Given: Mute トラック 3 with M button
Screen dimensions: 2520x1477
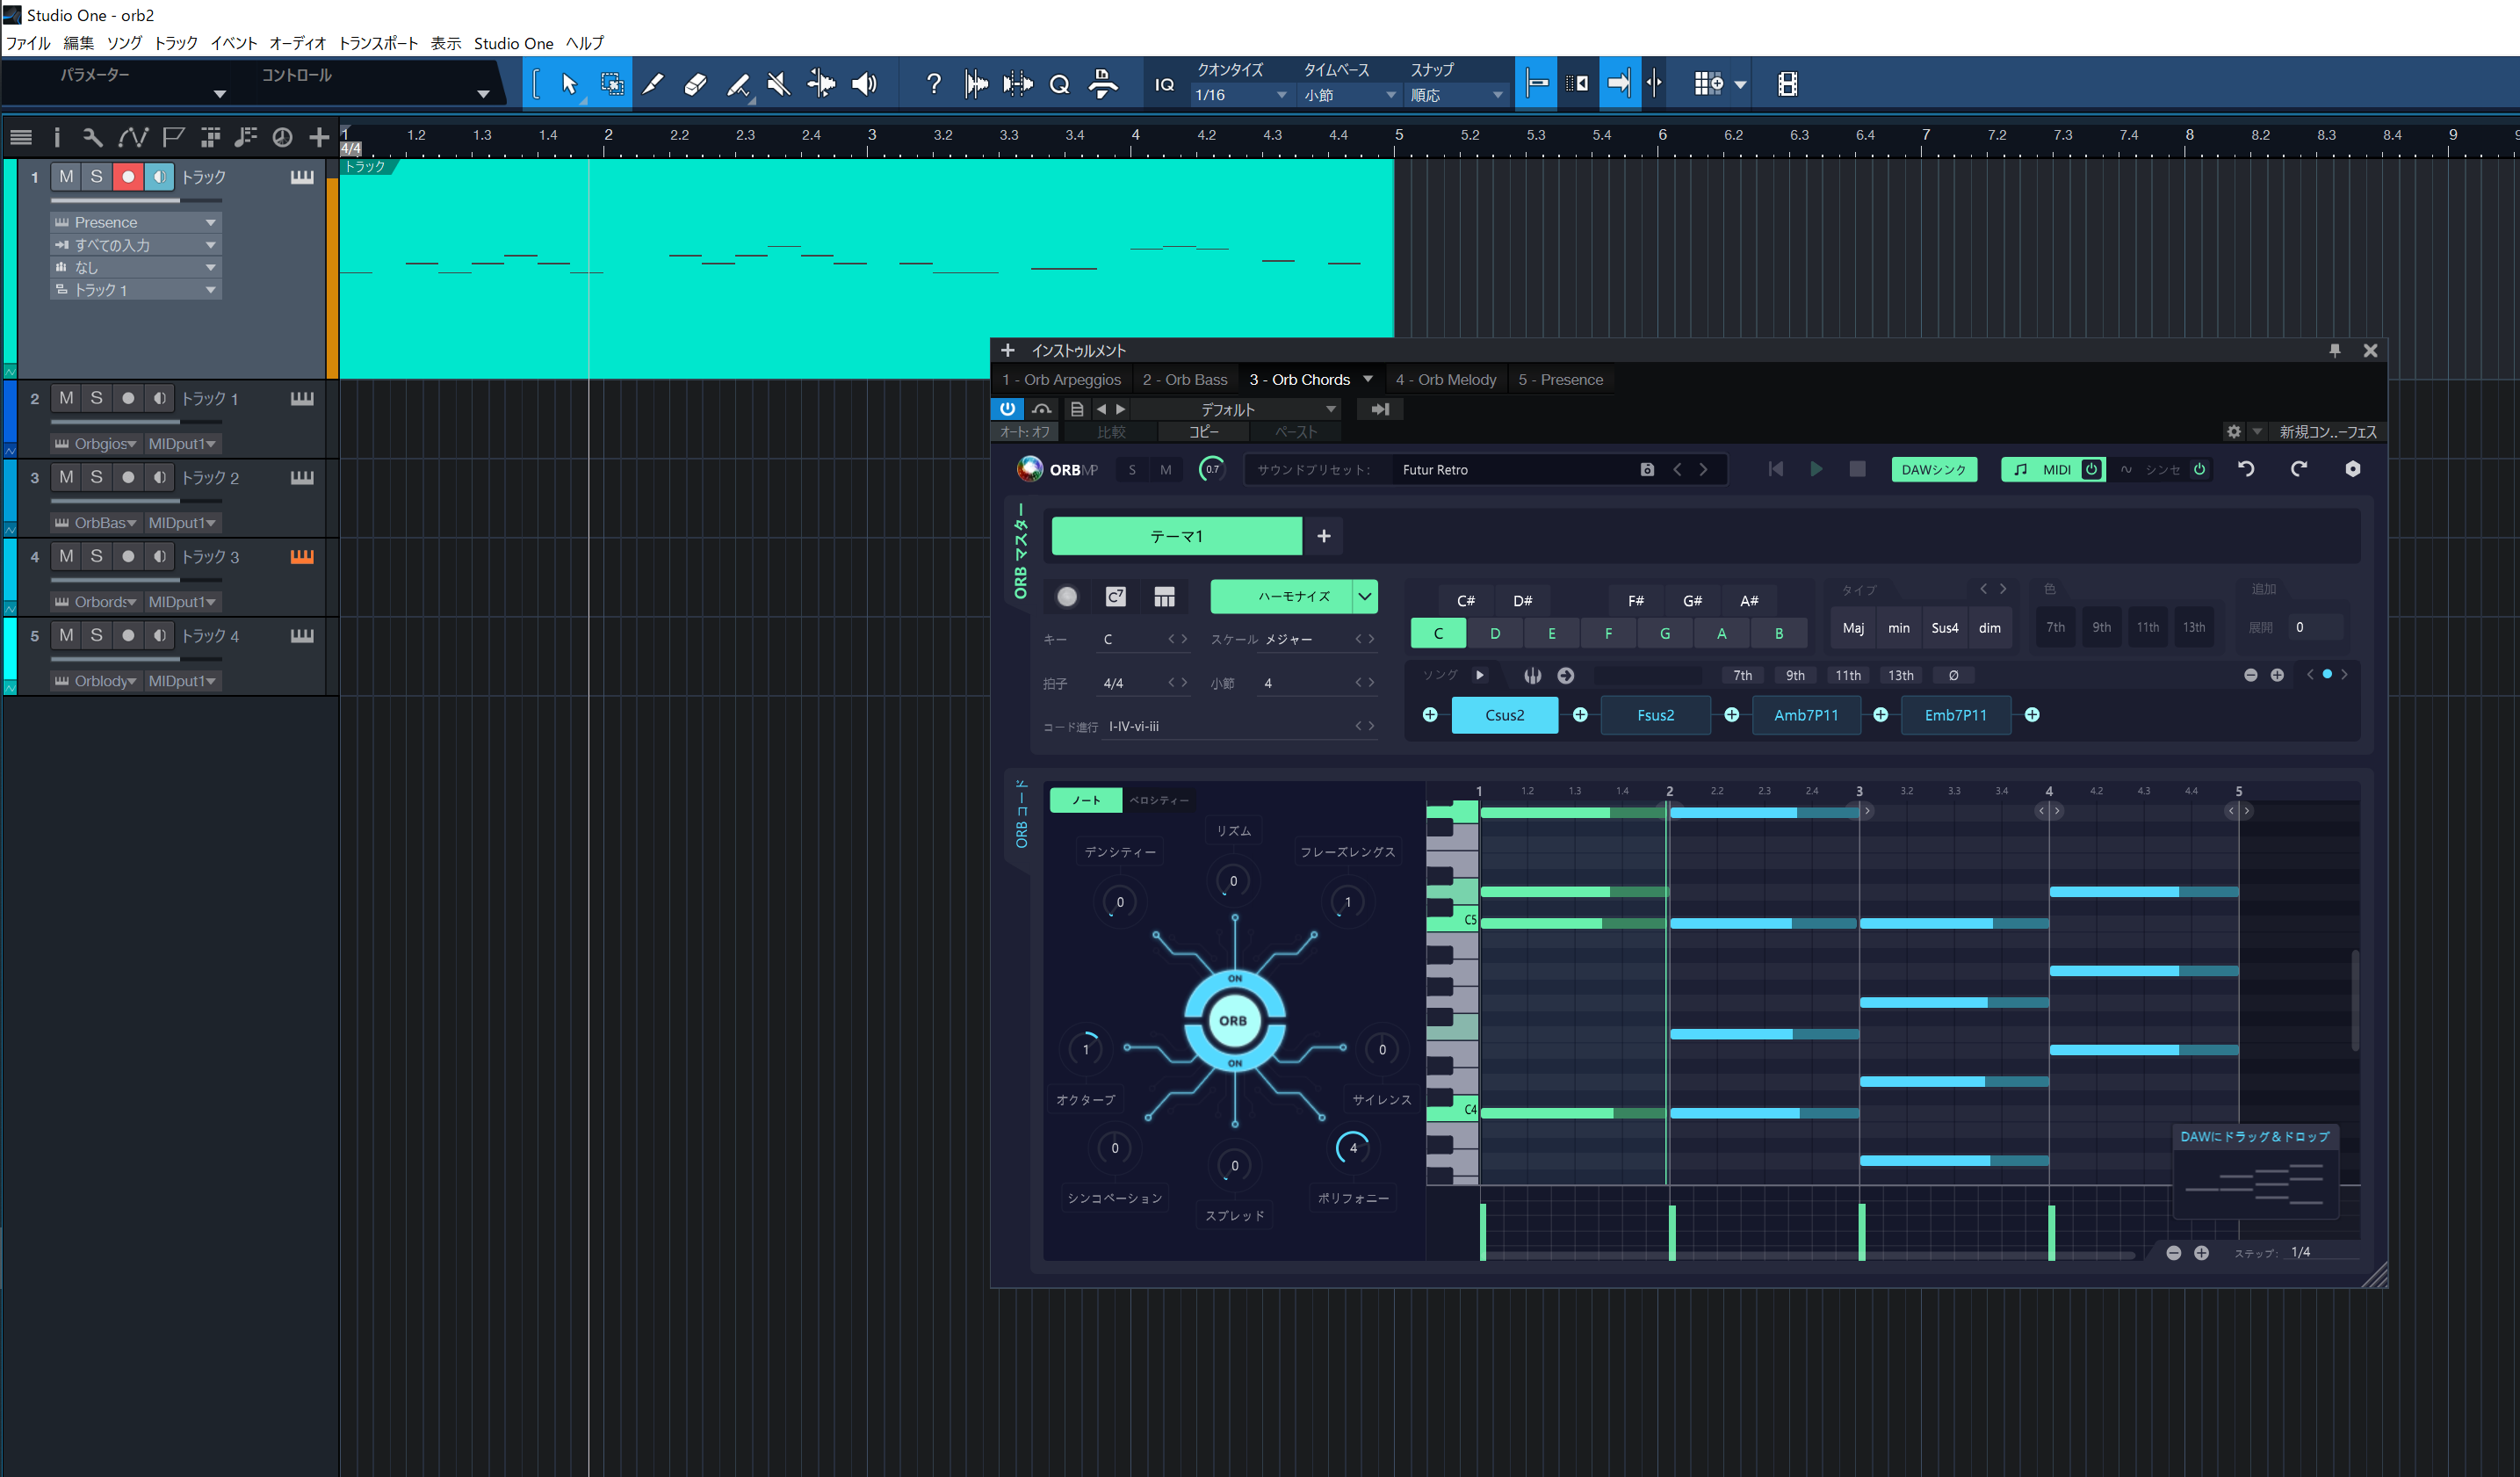Looking at the screenshot, I should pyautogui.click(x=66, y=557).
